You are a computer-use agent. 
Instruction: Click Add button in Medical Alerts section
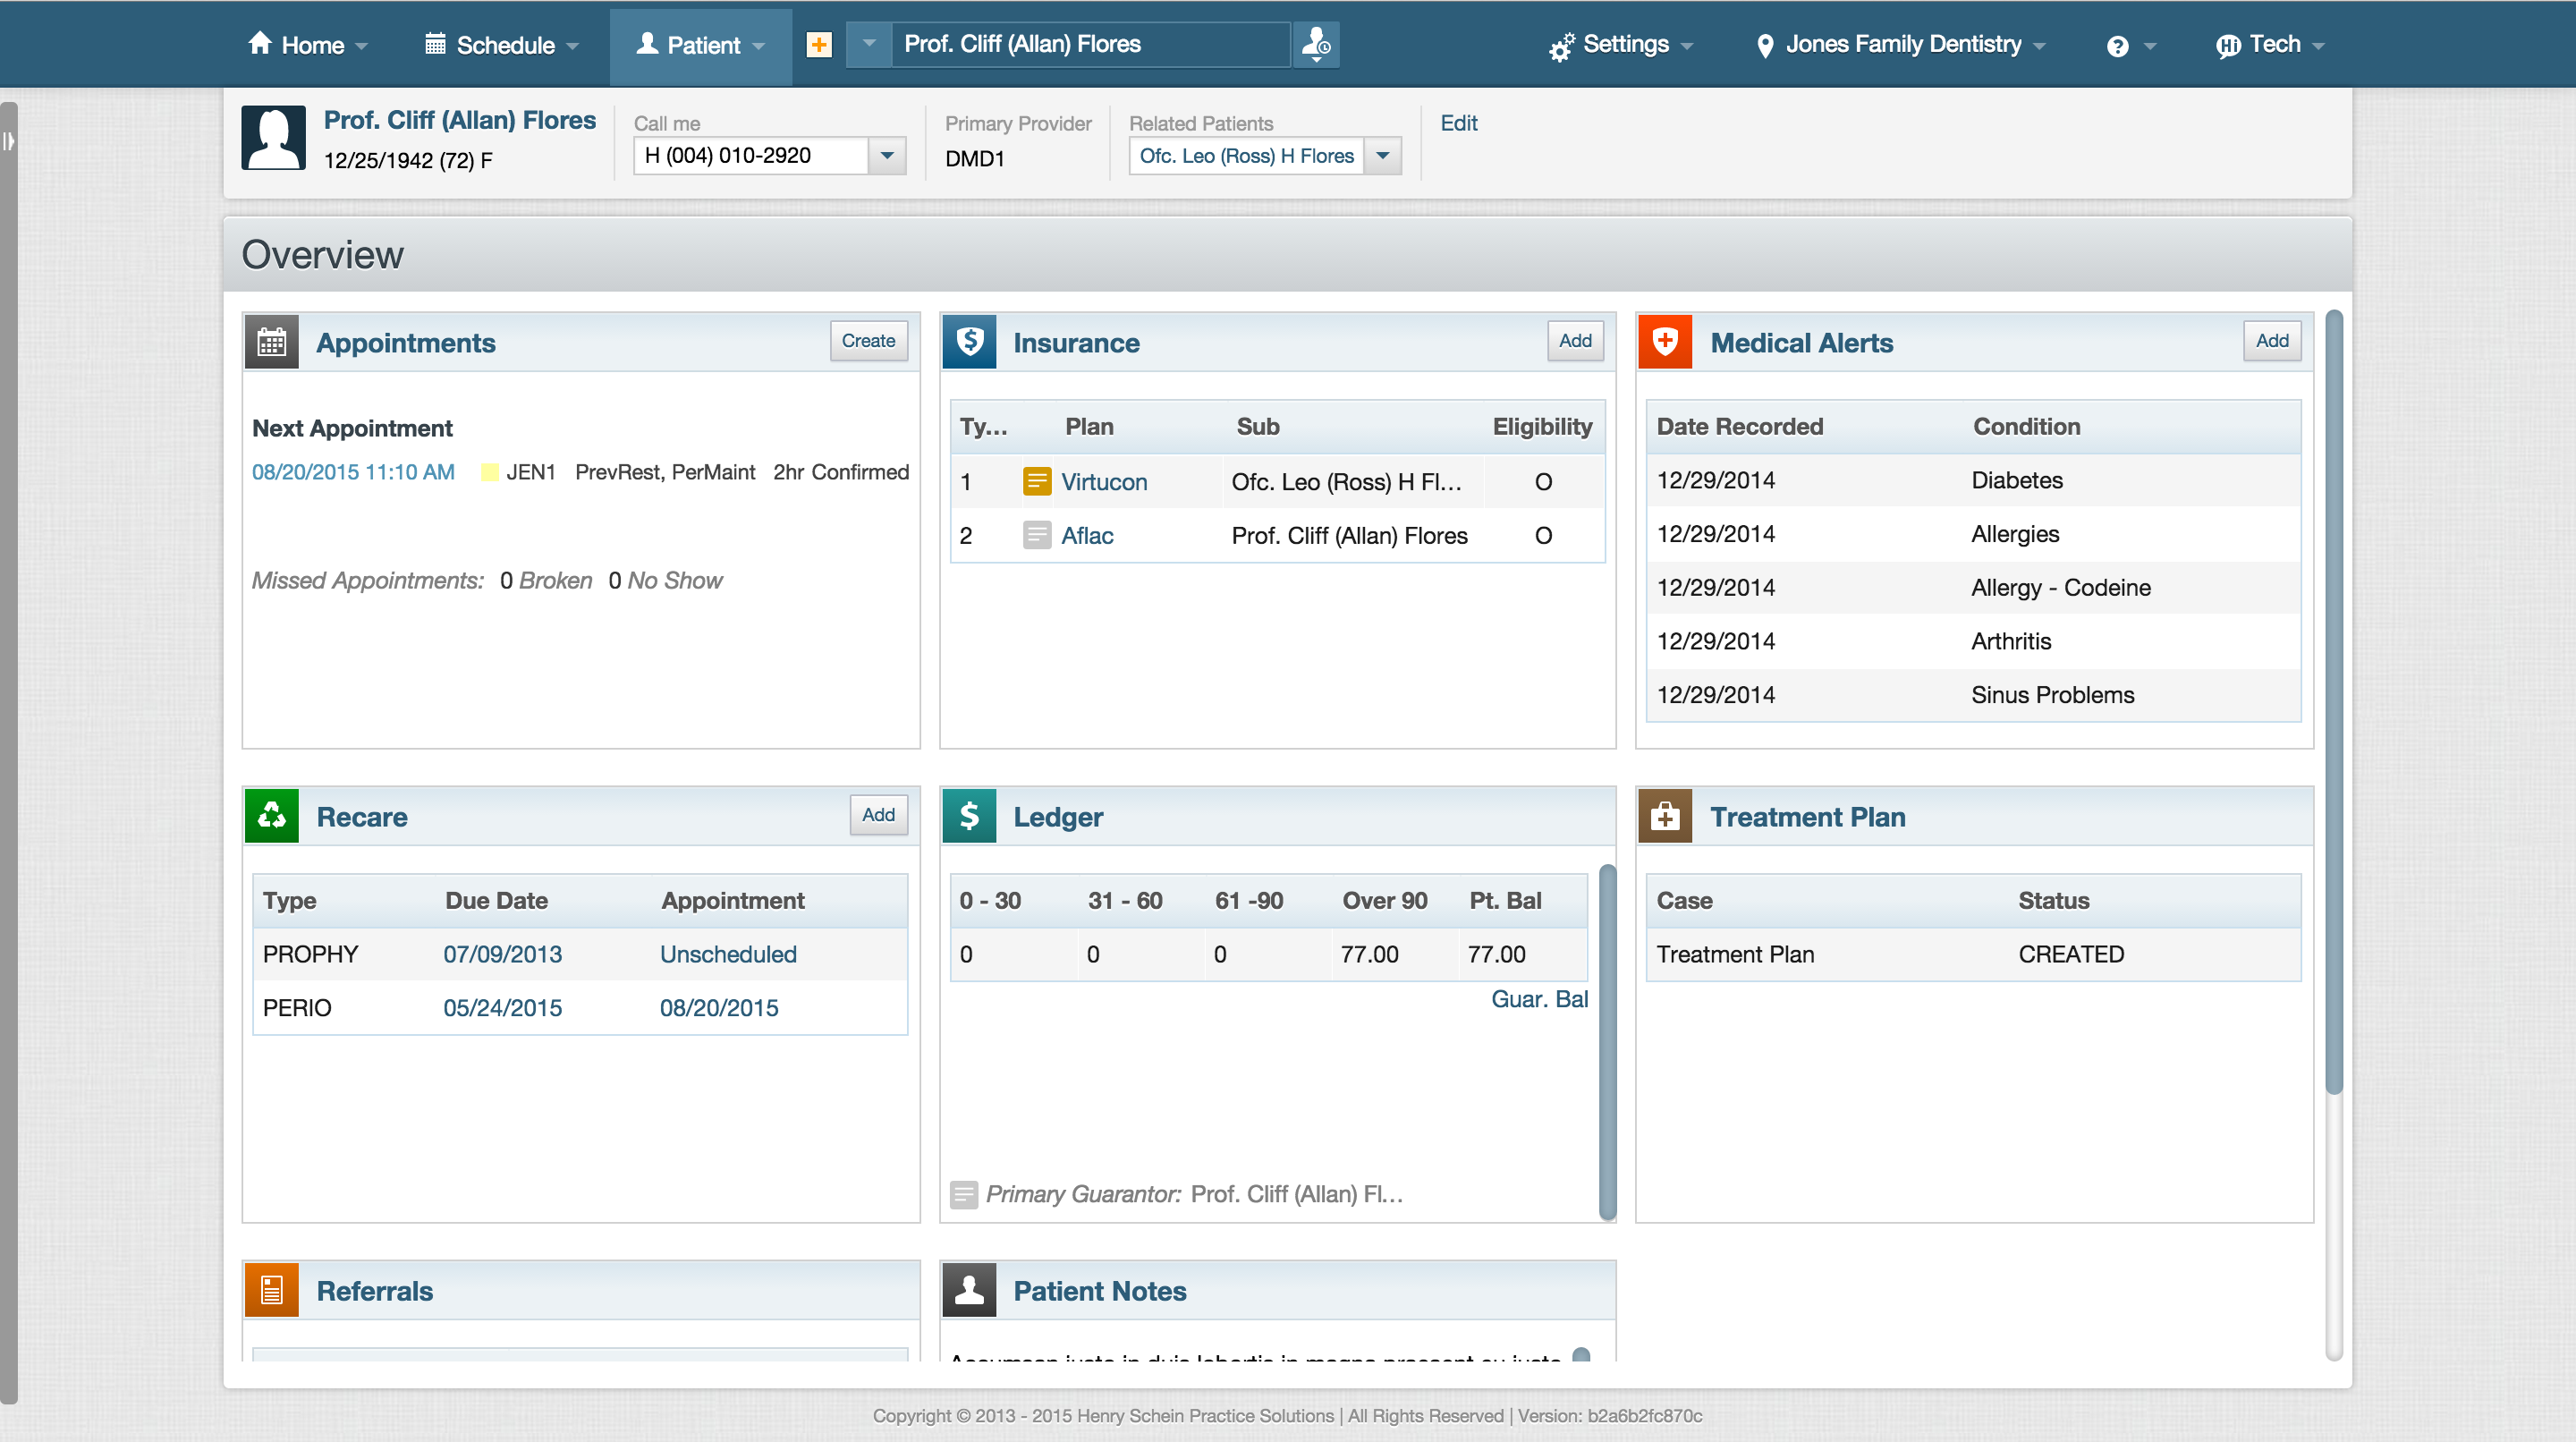pyautogui.click(x=2274, y=342)
